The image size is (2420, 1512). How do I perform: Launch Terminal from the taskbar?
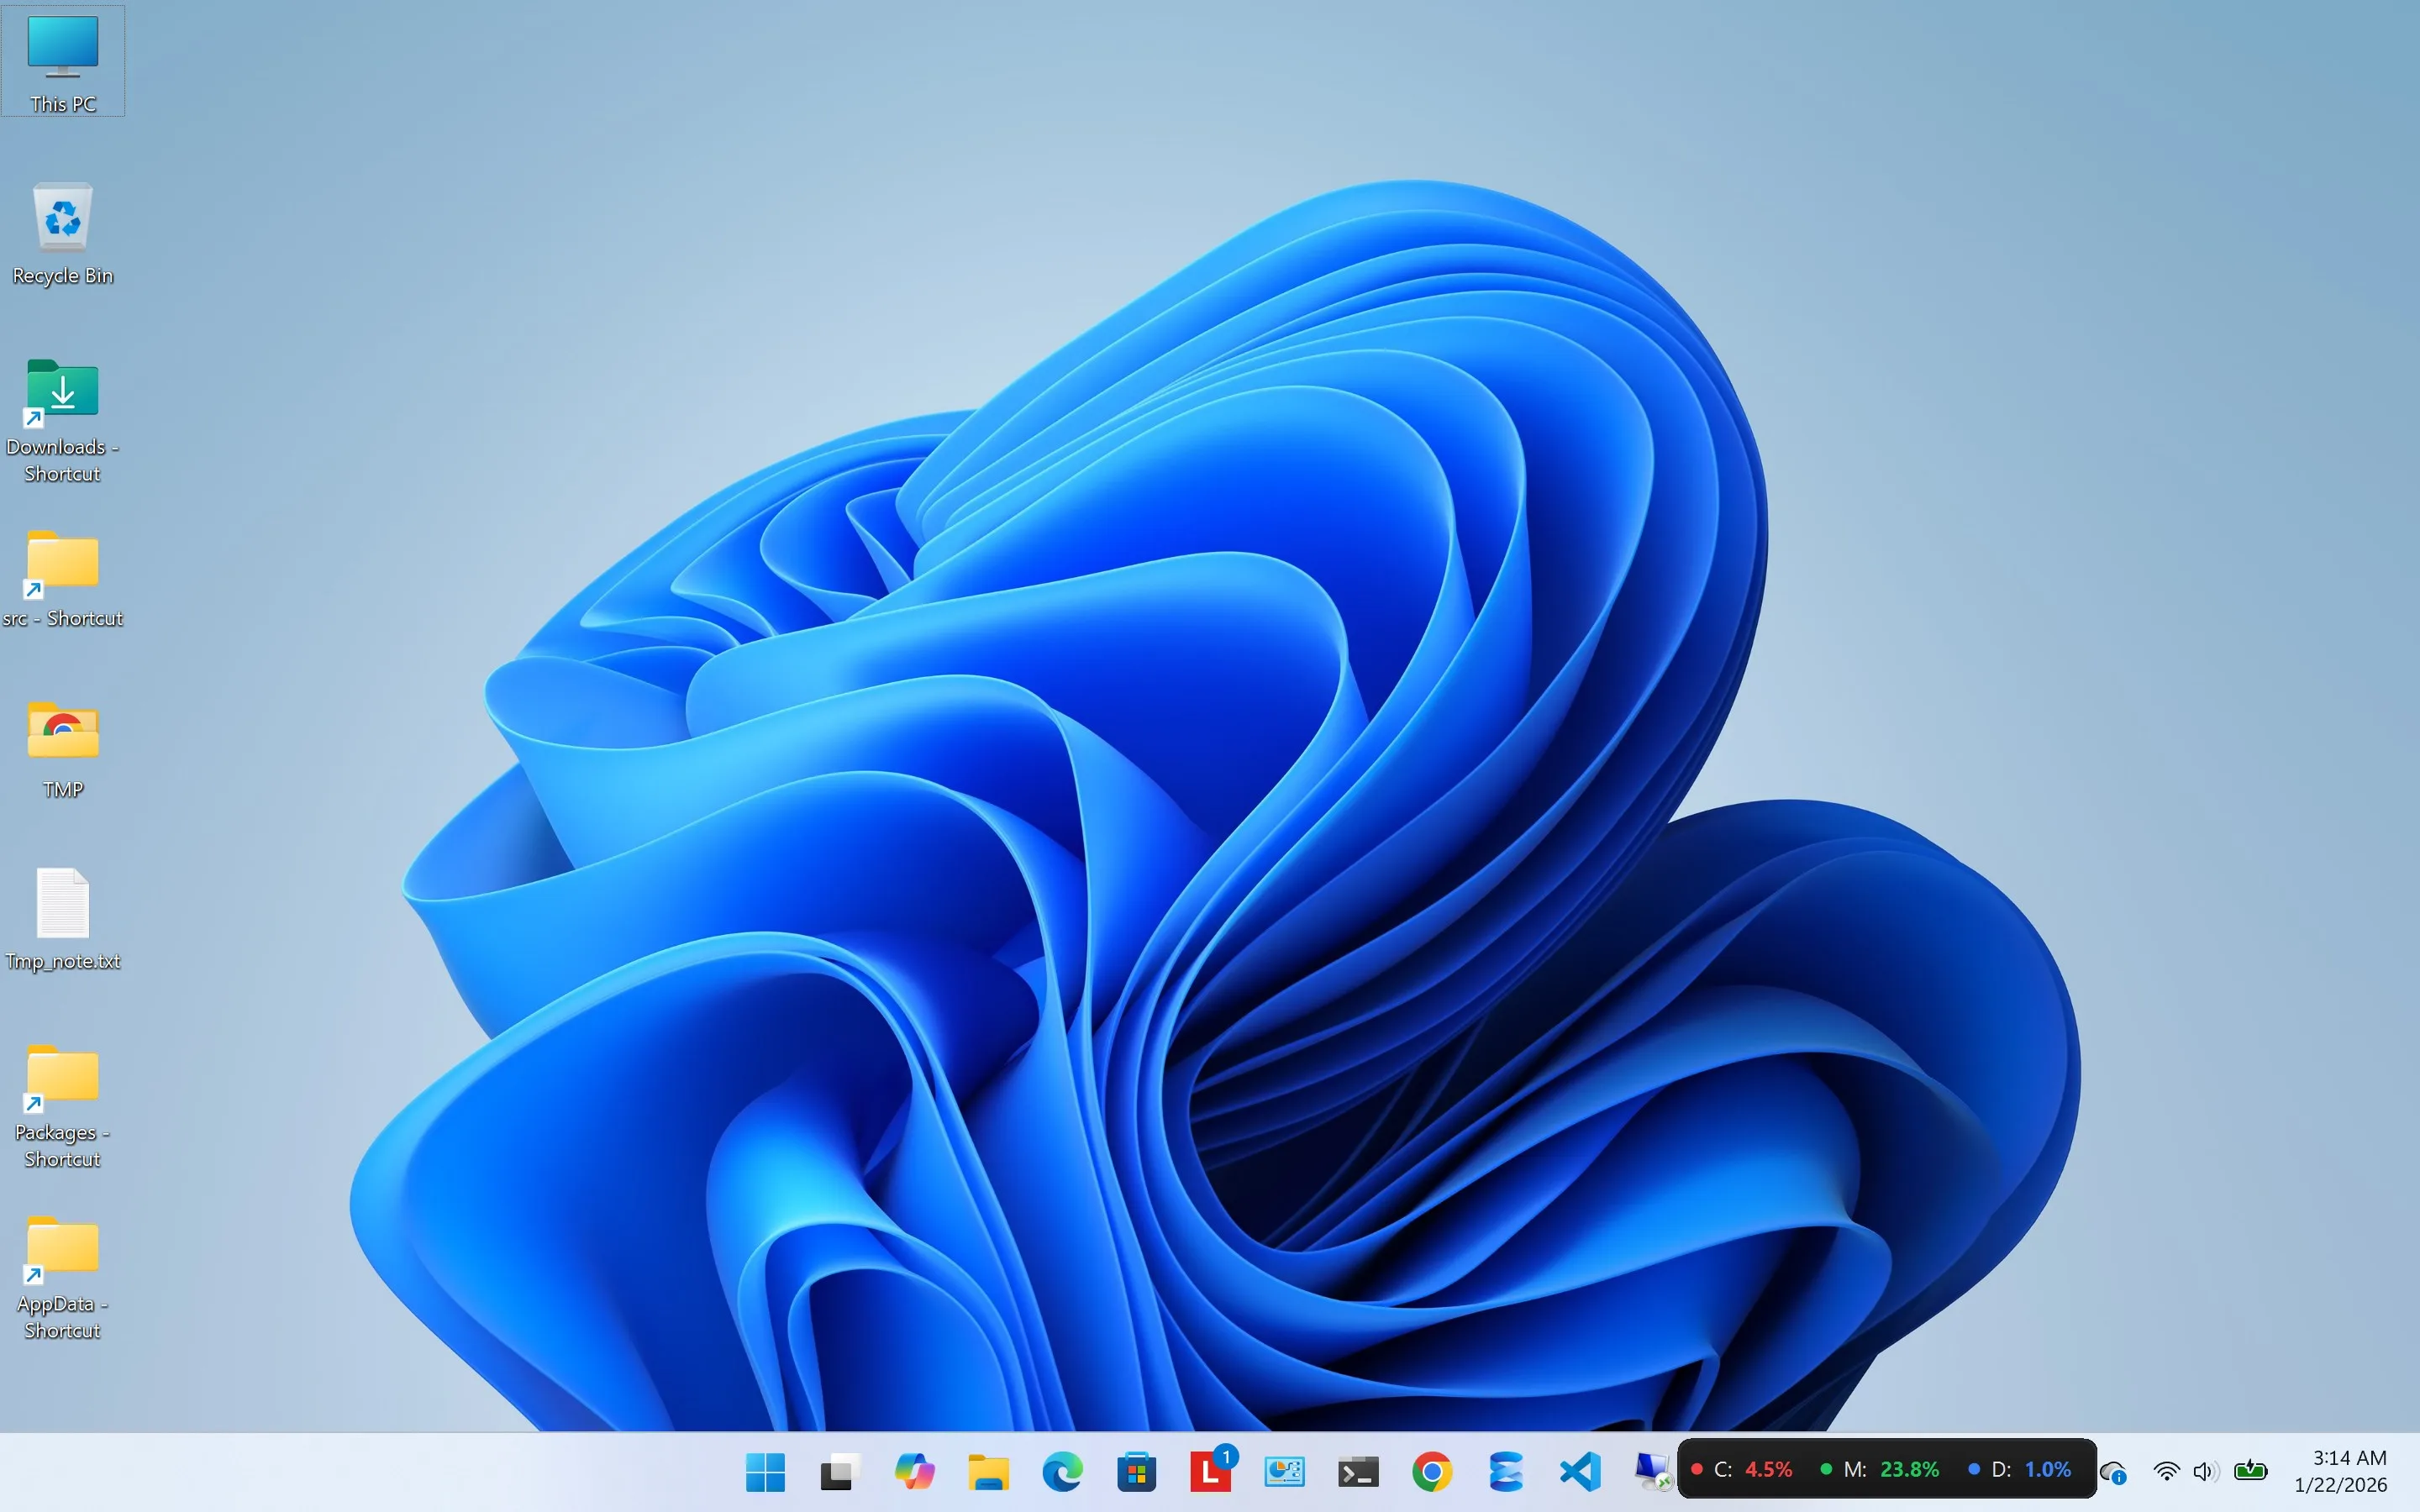(x=1358, y=1471)
